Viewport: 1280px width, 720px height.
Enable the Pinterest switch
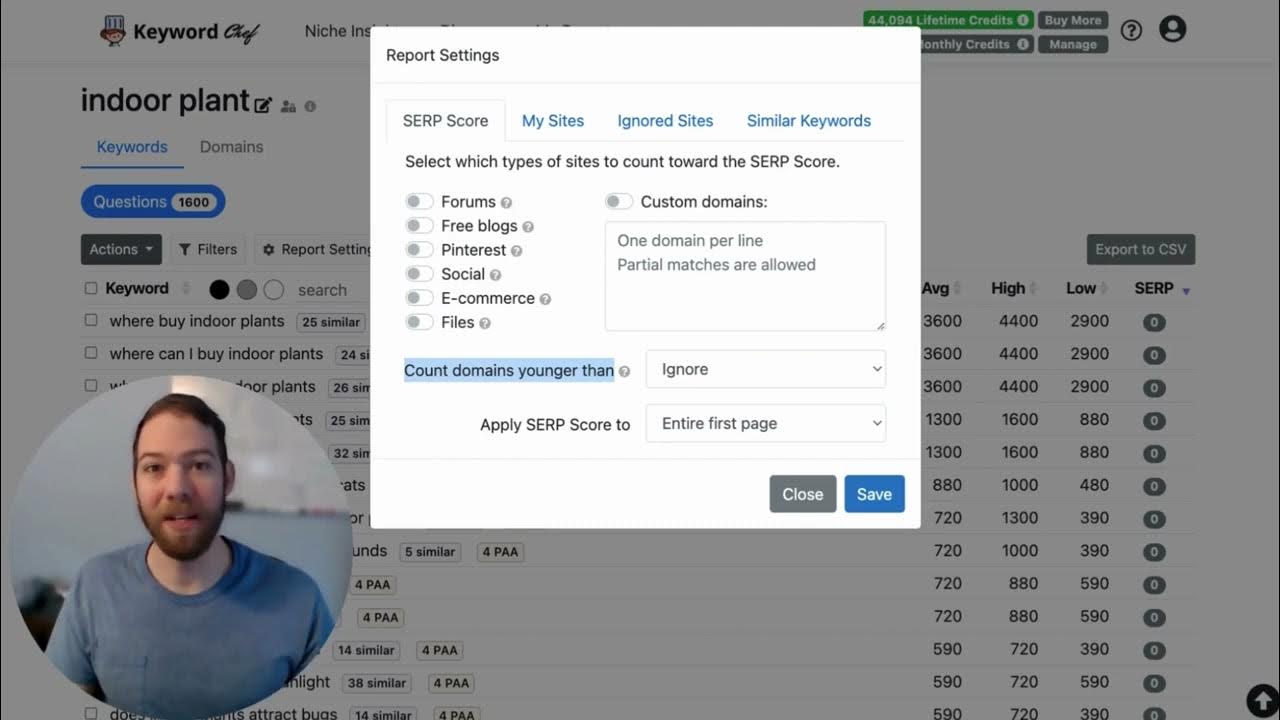click(x=419, y=250)
